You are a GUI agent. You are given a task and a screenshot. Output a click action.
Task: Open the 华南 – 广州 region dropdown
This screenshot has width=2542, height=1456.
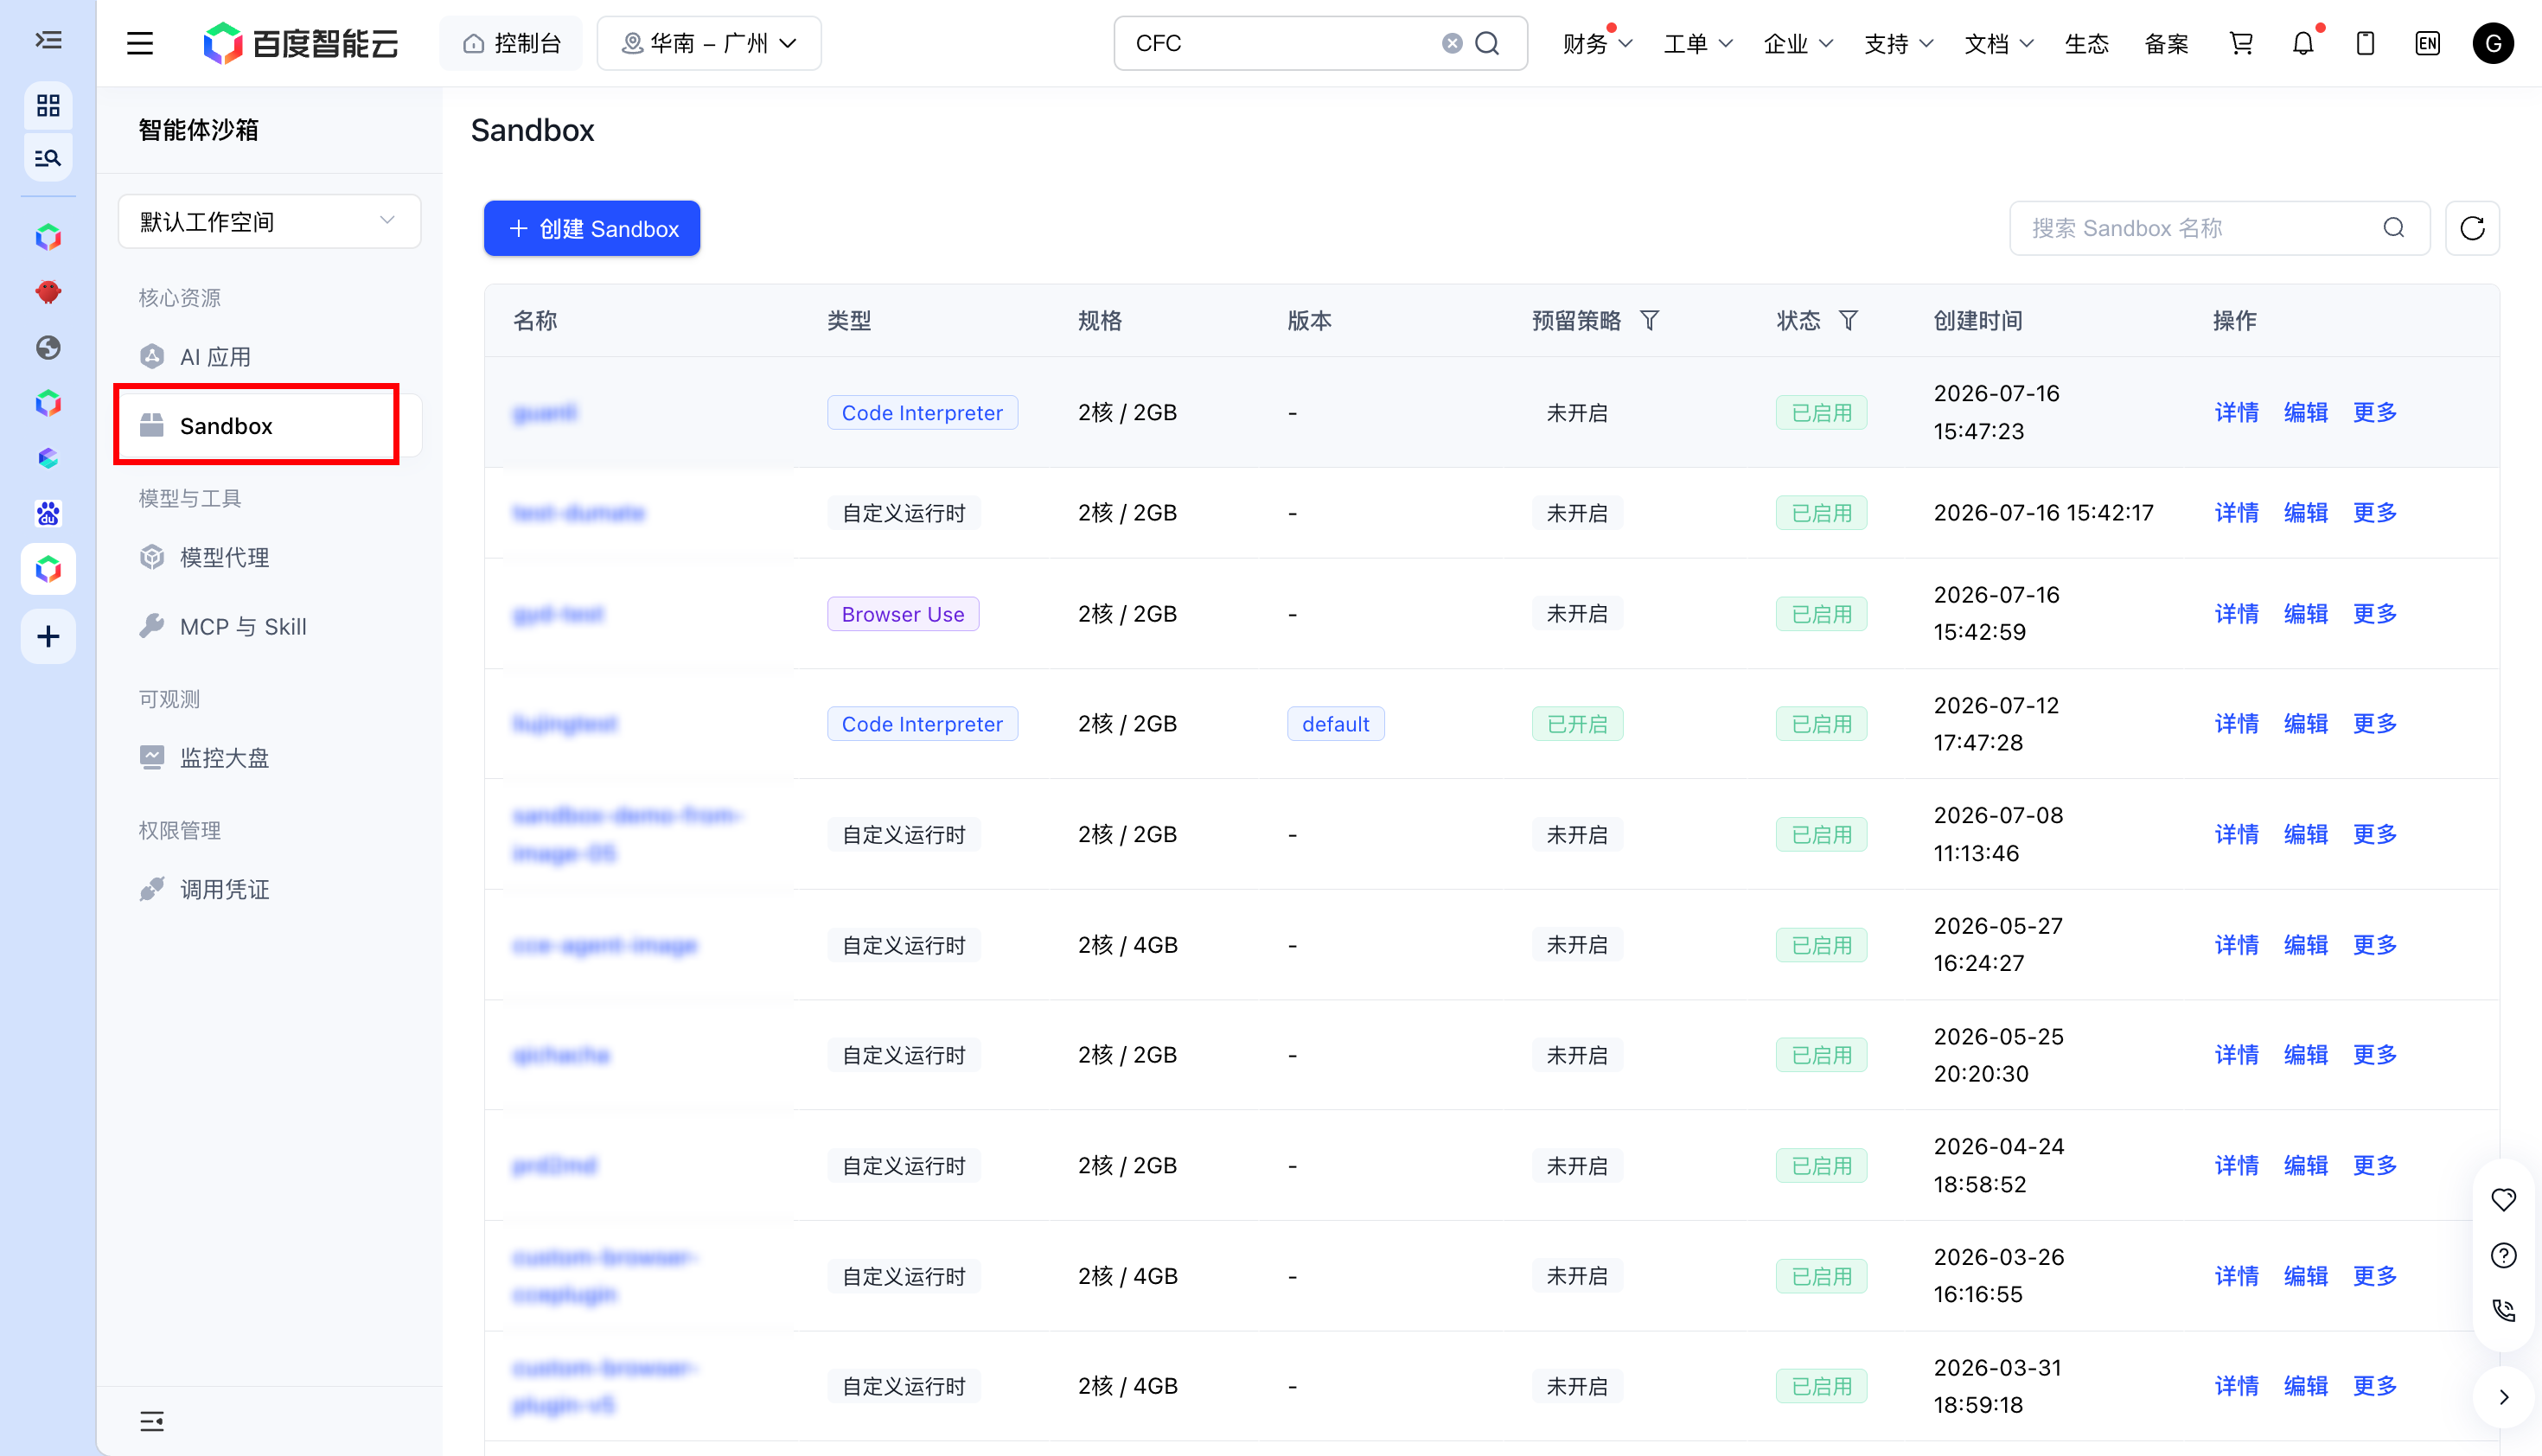[709, 43]
